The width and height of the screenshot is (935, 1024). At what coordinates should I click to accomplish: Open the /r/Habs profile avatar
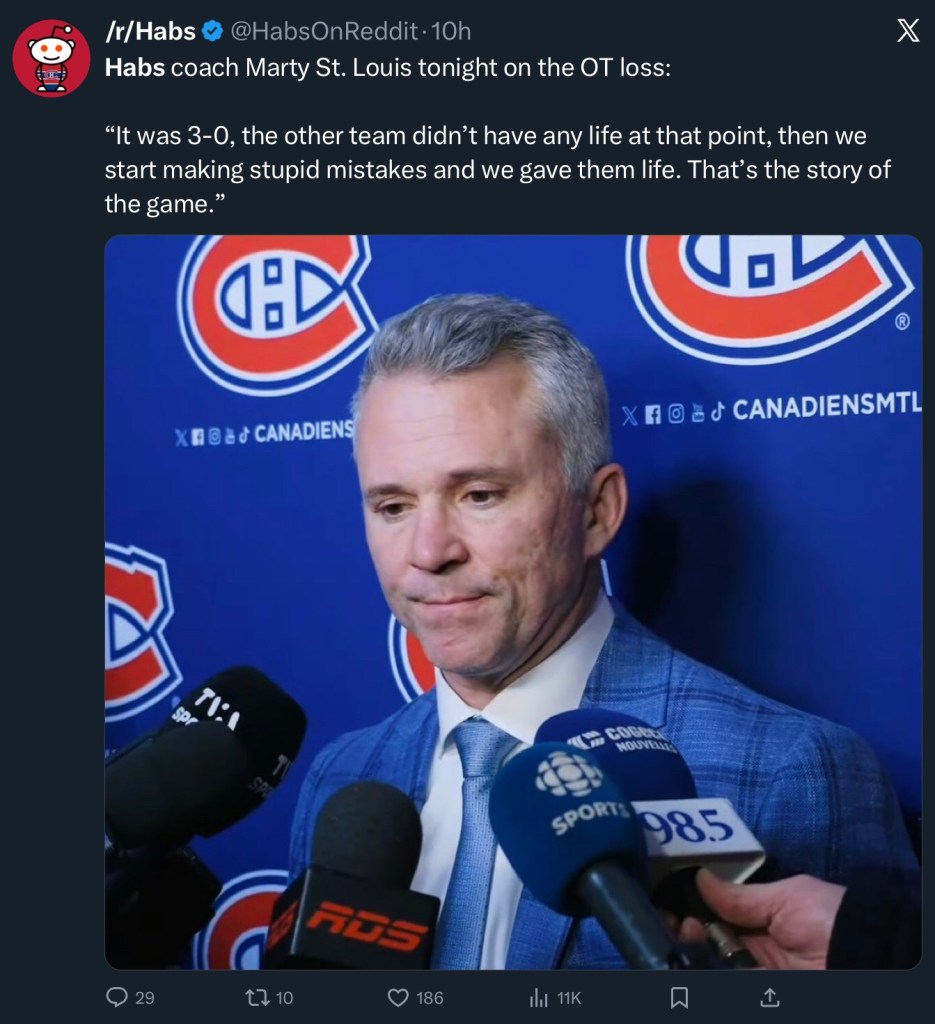(x=51, y=58)
